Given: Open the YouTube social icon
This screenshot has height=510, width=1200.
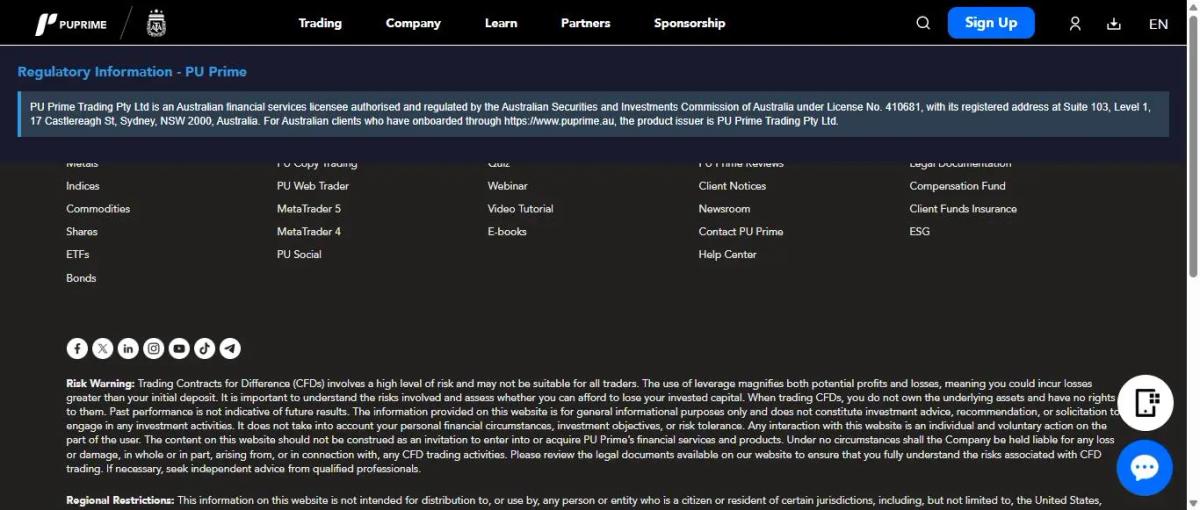Looking at the screenshot, I should tap(179, 348).
